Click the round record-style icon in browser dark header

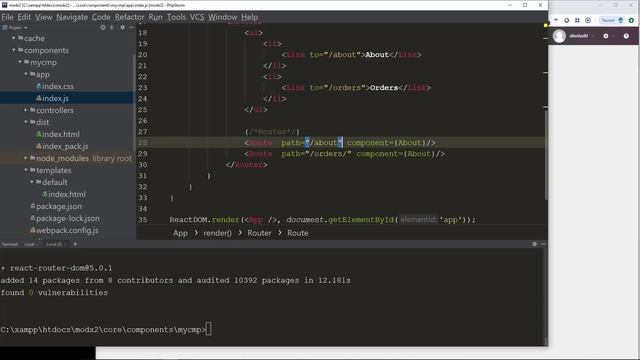click(606, 36)
